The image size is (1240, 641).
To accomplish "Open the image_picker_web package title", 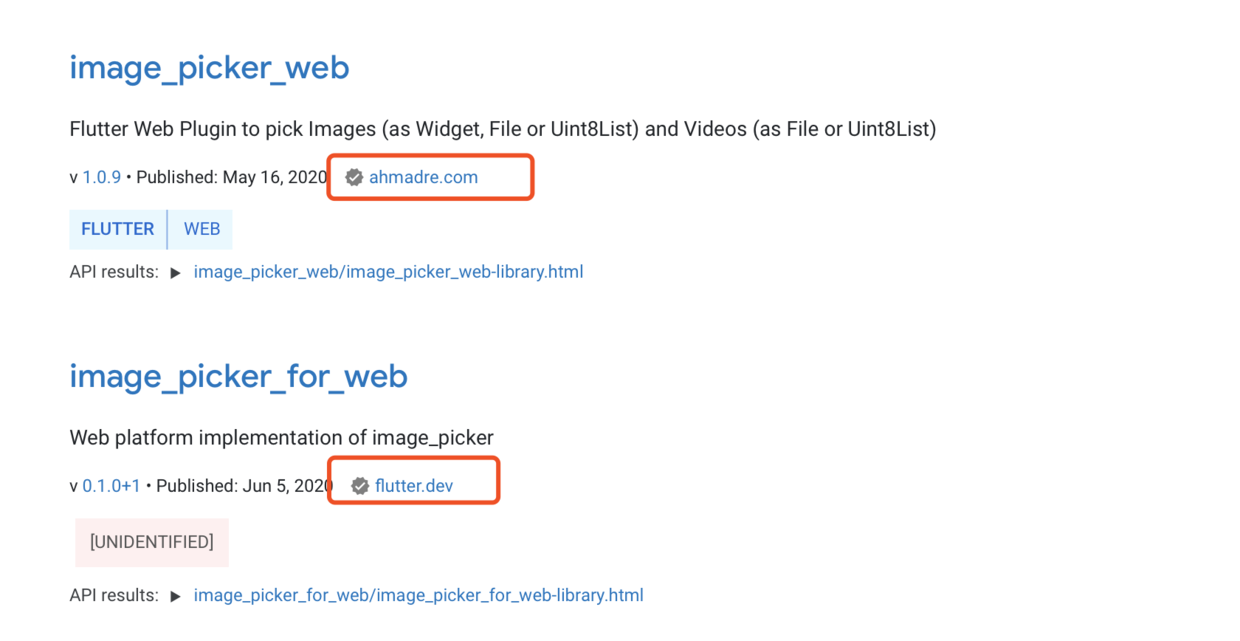I will click(x=209, y=67).
